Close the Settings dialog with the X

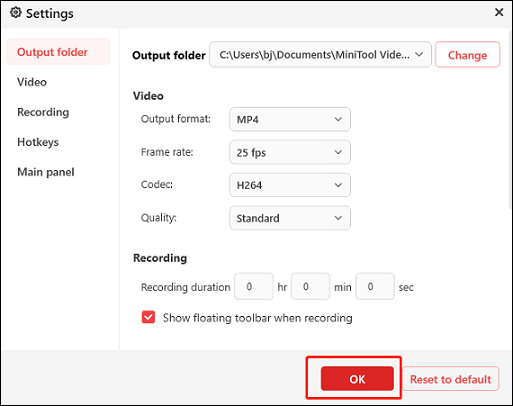[499, 12]
